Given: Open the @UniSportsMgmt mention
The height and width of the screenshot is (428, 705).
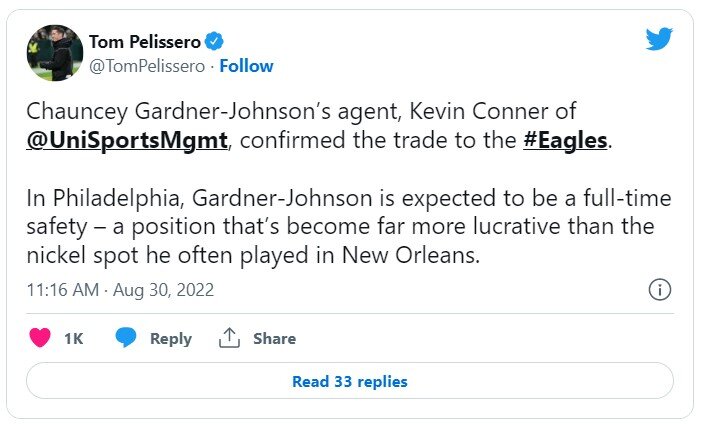Looking at the screenshot, I should (128, 140).
